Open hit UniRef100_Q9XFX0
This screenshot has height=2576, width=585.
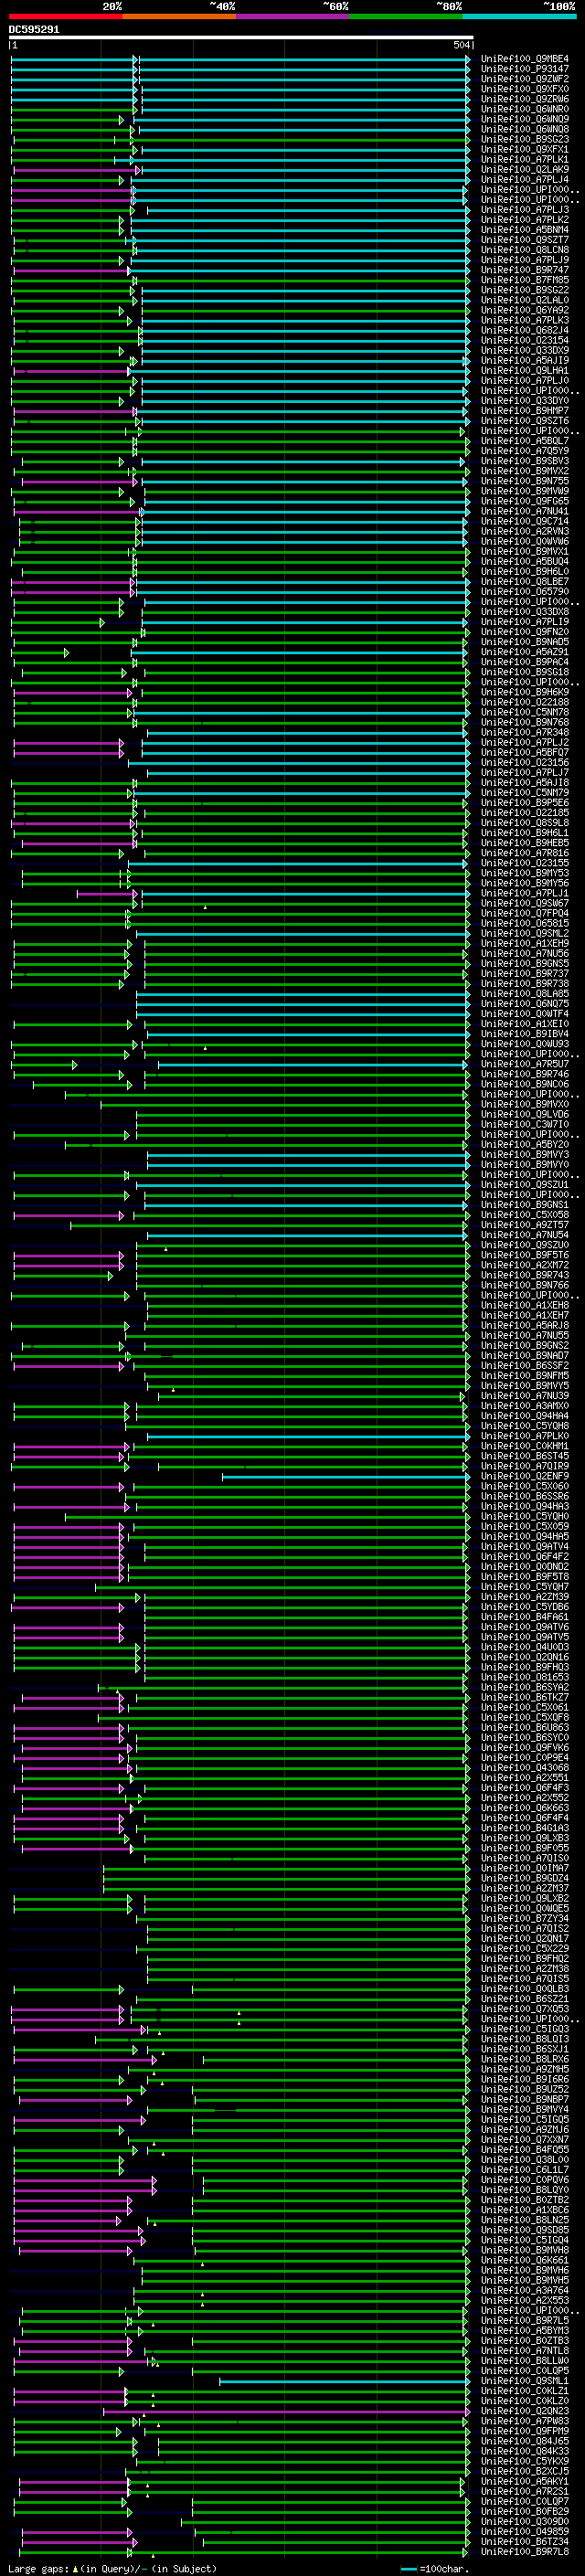(525, 89)
